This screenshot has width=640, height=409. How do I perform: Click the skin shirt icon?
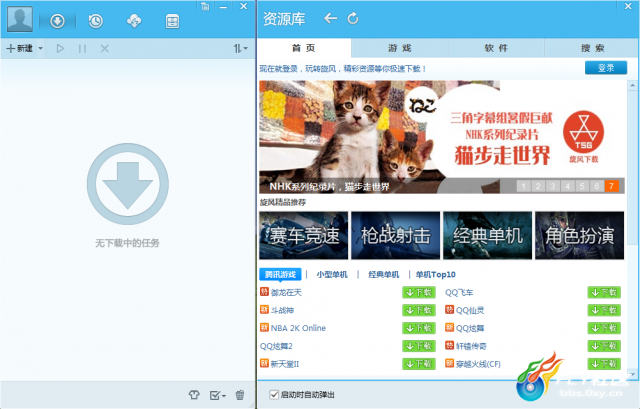(194, 395)
